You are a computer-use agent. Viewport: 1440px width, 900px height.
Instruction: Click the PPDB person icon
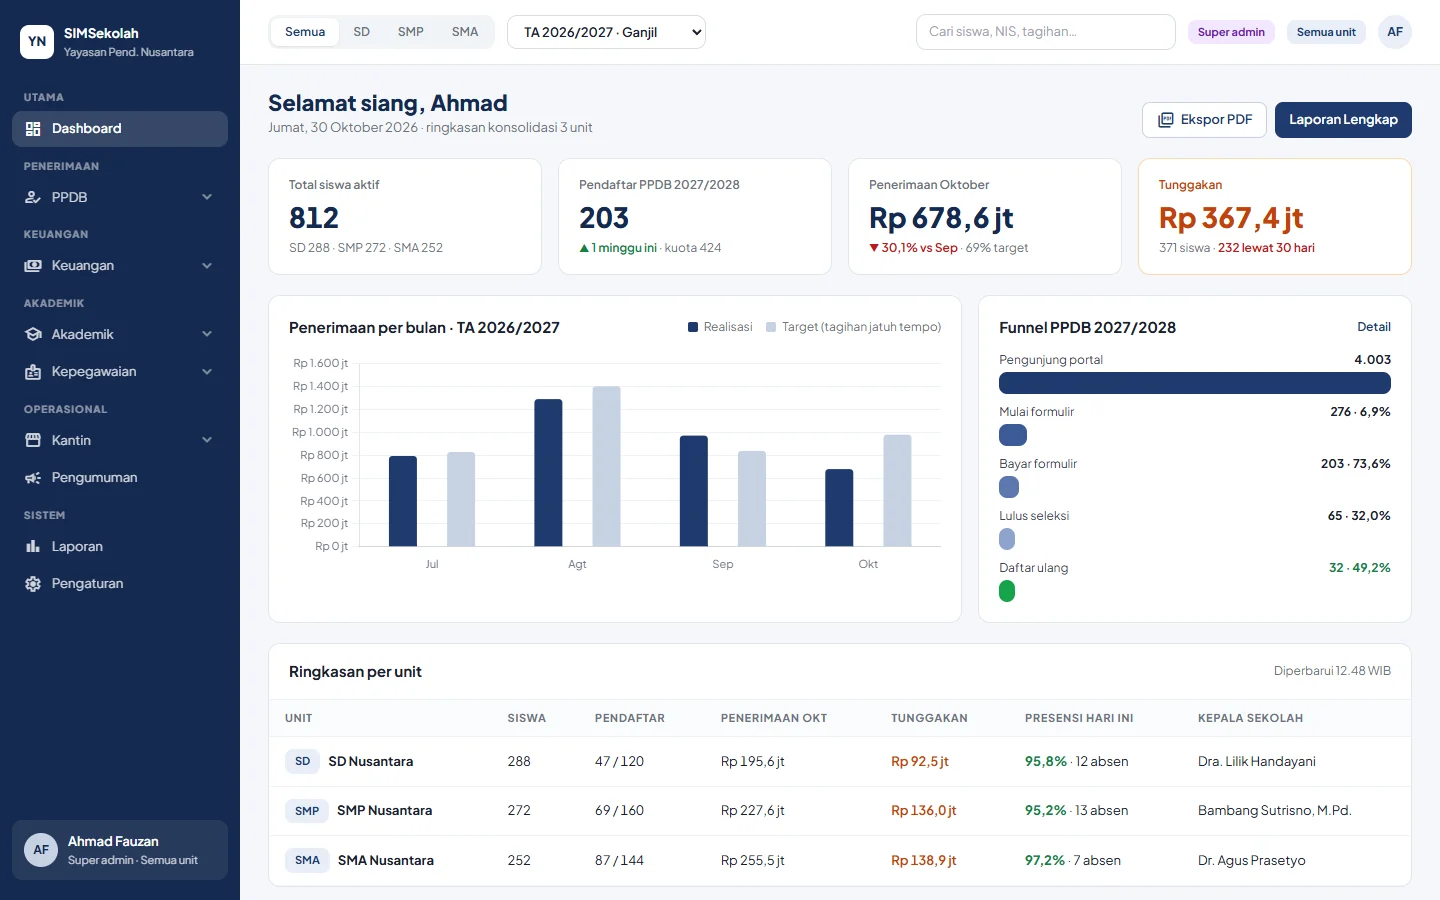[33, 197]
